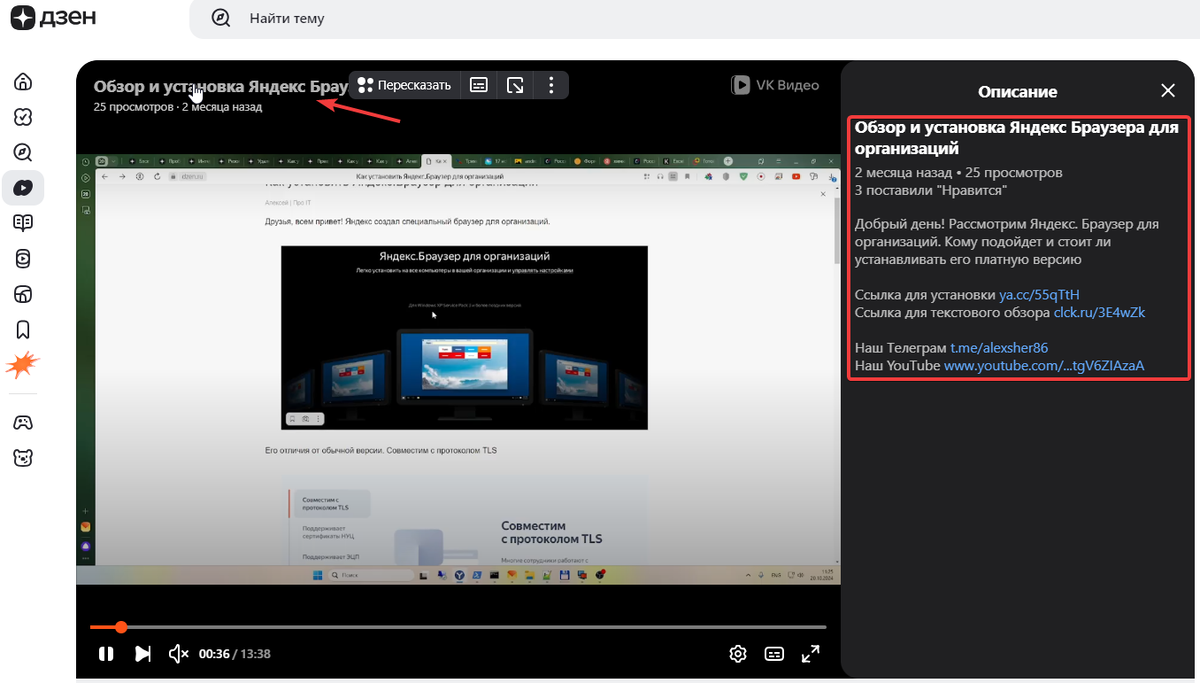Open the articles book icon in sidebar
The height and width of the screenshot is (683, 1200).
click(22, 223)
